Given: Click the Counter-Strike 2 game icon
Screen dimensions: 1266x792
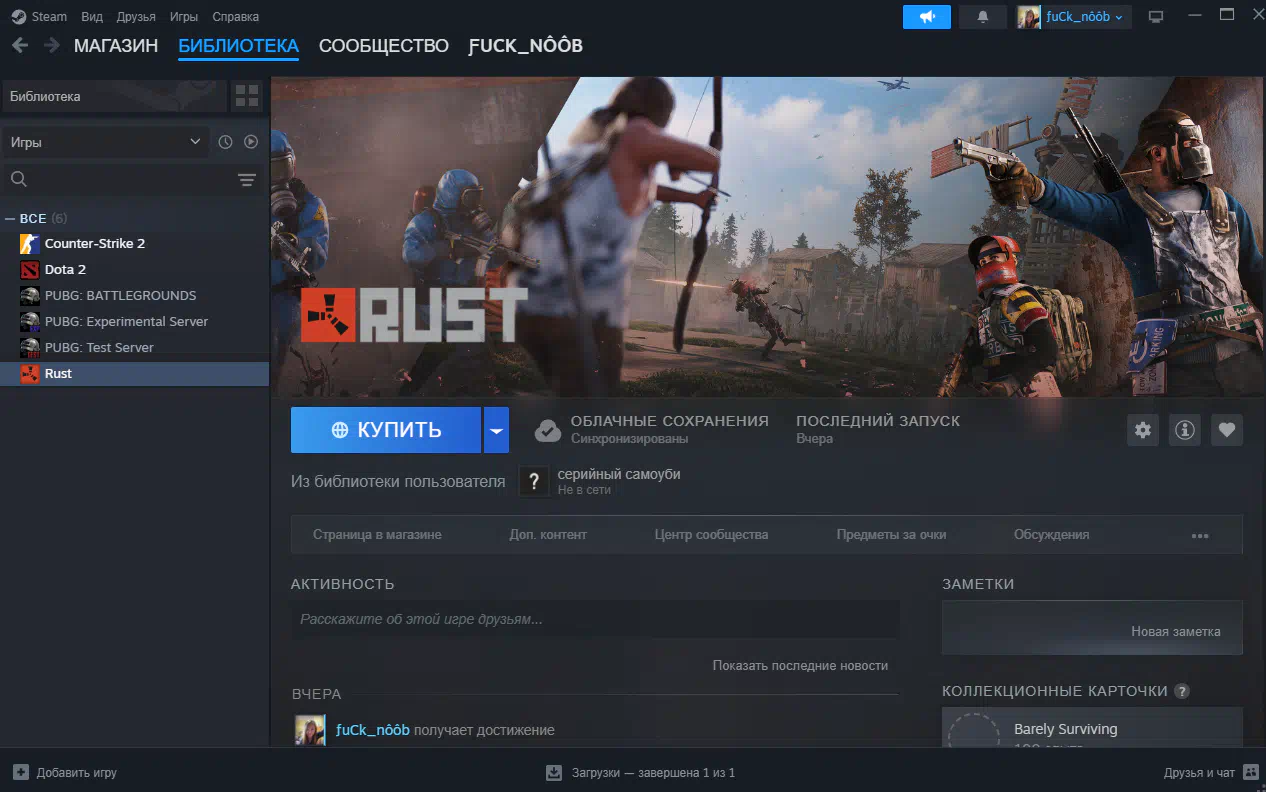Looking at the screenshot, I should [30, 244].
